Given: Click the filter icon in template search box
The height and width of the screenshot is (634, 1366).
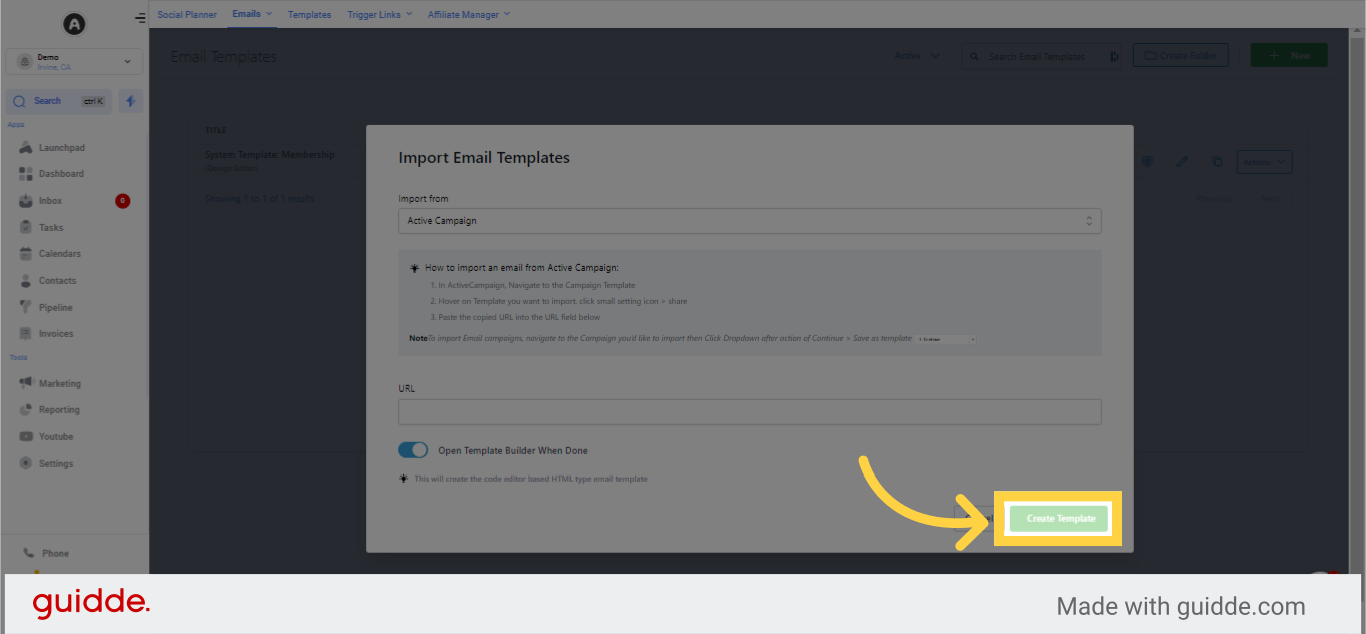Looking at the screenshot, I should pyautogui.click(x=1114, y=57).
